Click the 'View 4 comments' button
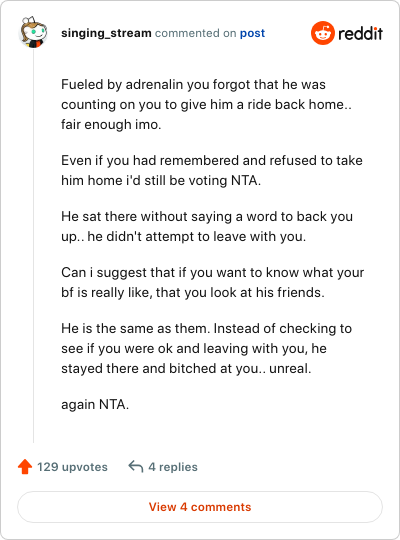 pos(200,507)
